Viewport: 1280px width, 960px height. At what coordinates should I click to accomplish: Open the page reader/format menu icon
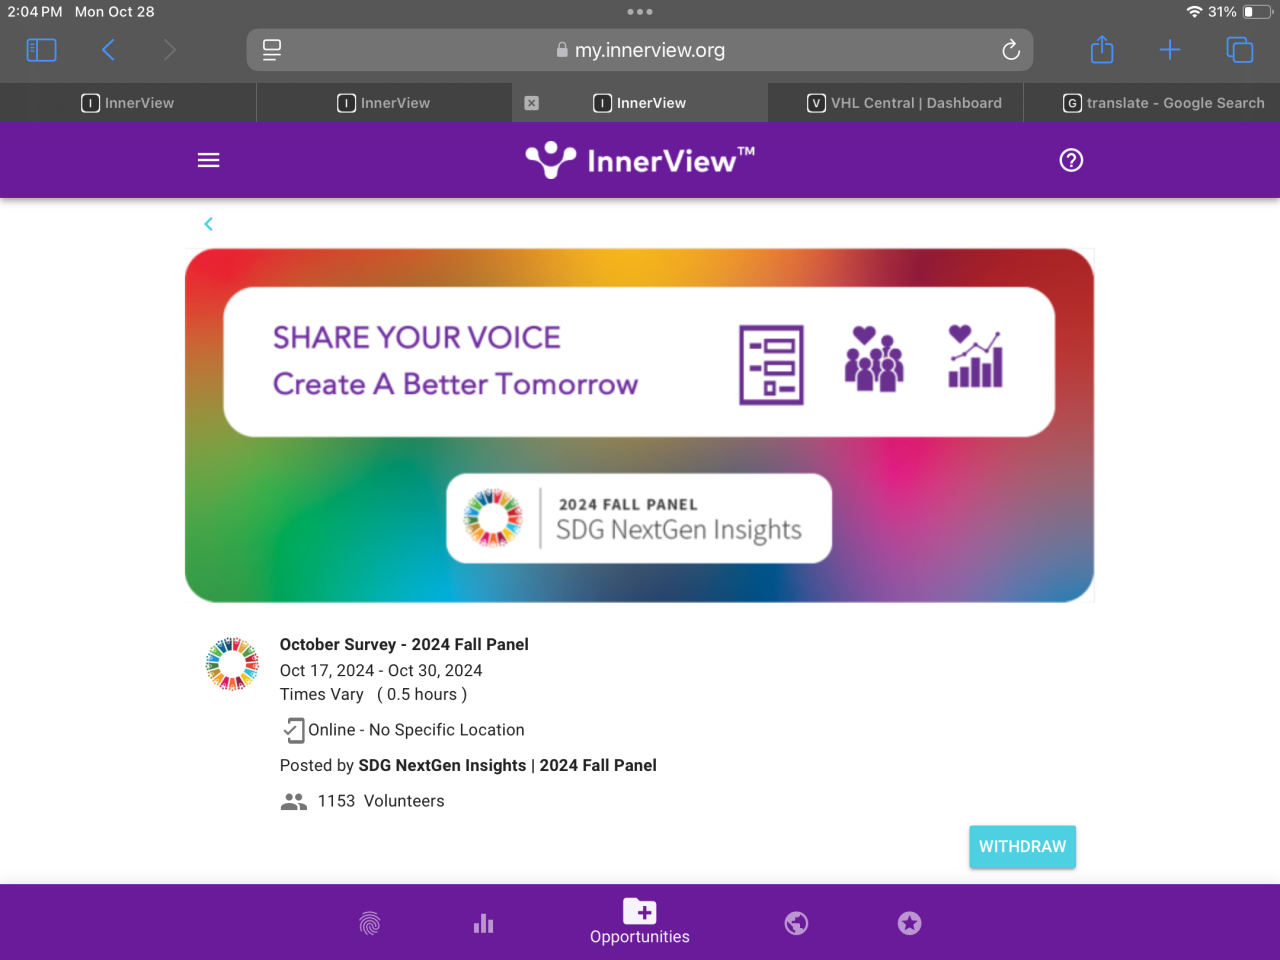point(272,50)
